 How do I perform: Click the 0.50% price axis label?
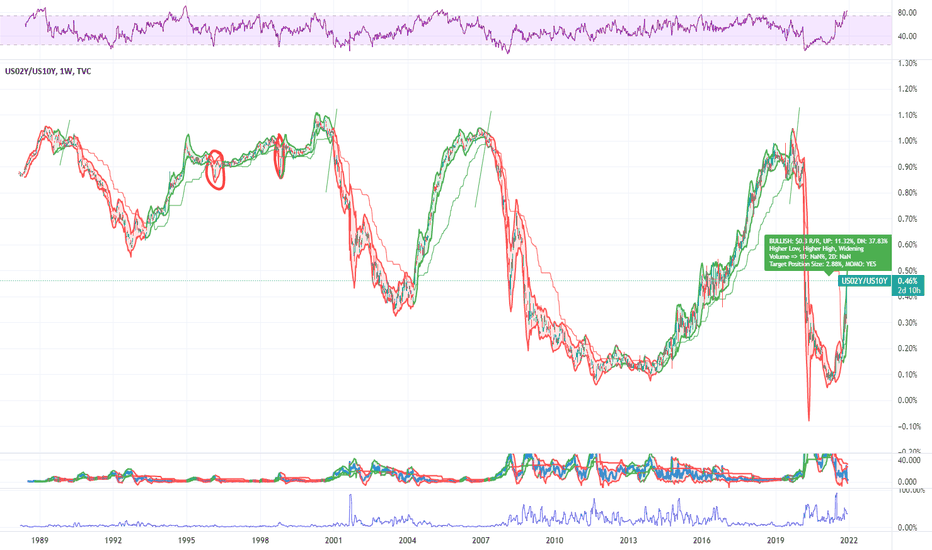tap(907, 271)
